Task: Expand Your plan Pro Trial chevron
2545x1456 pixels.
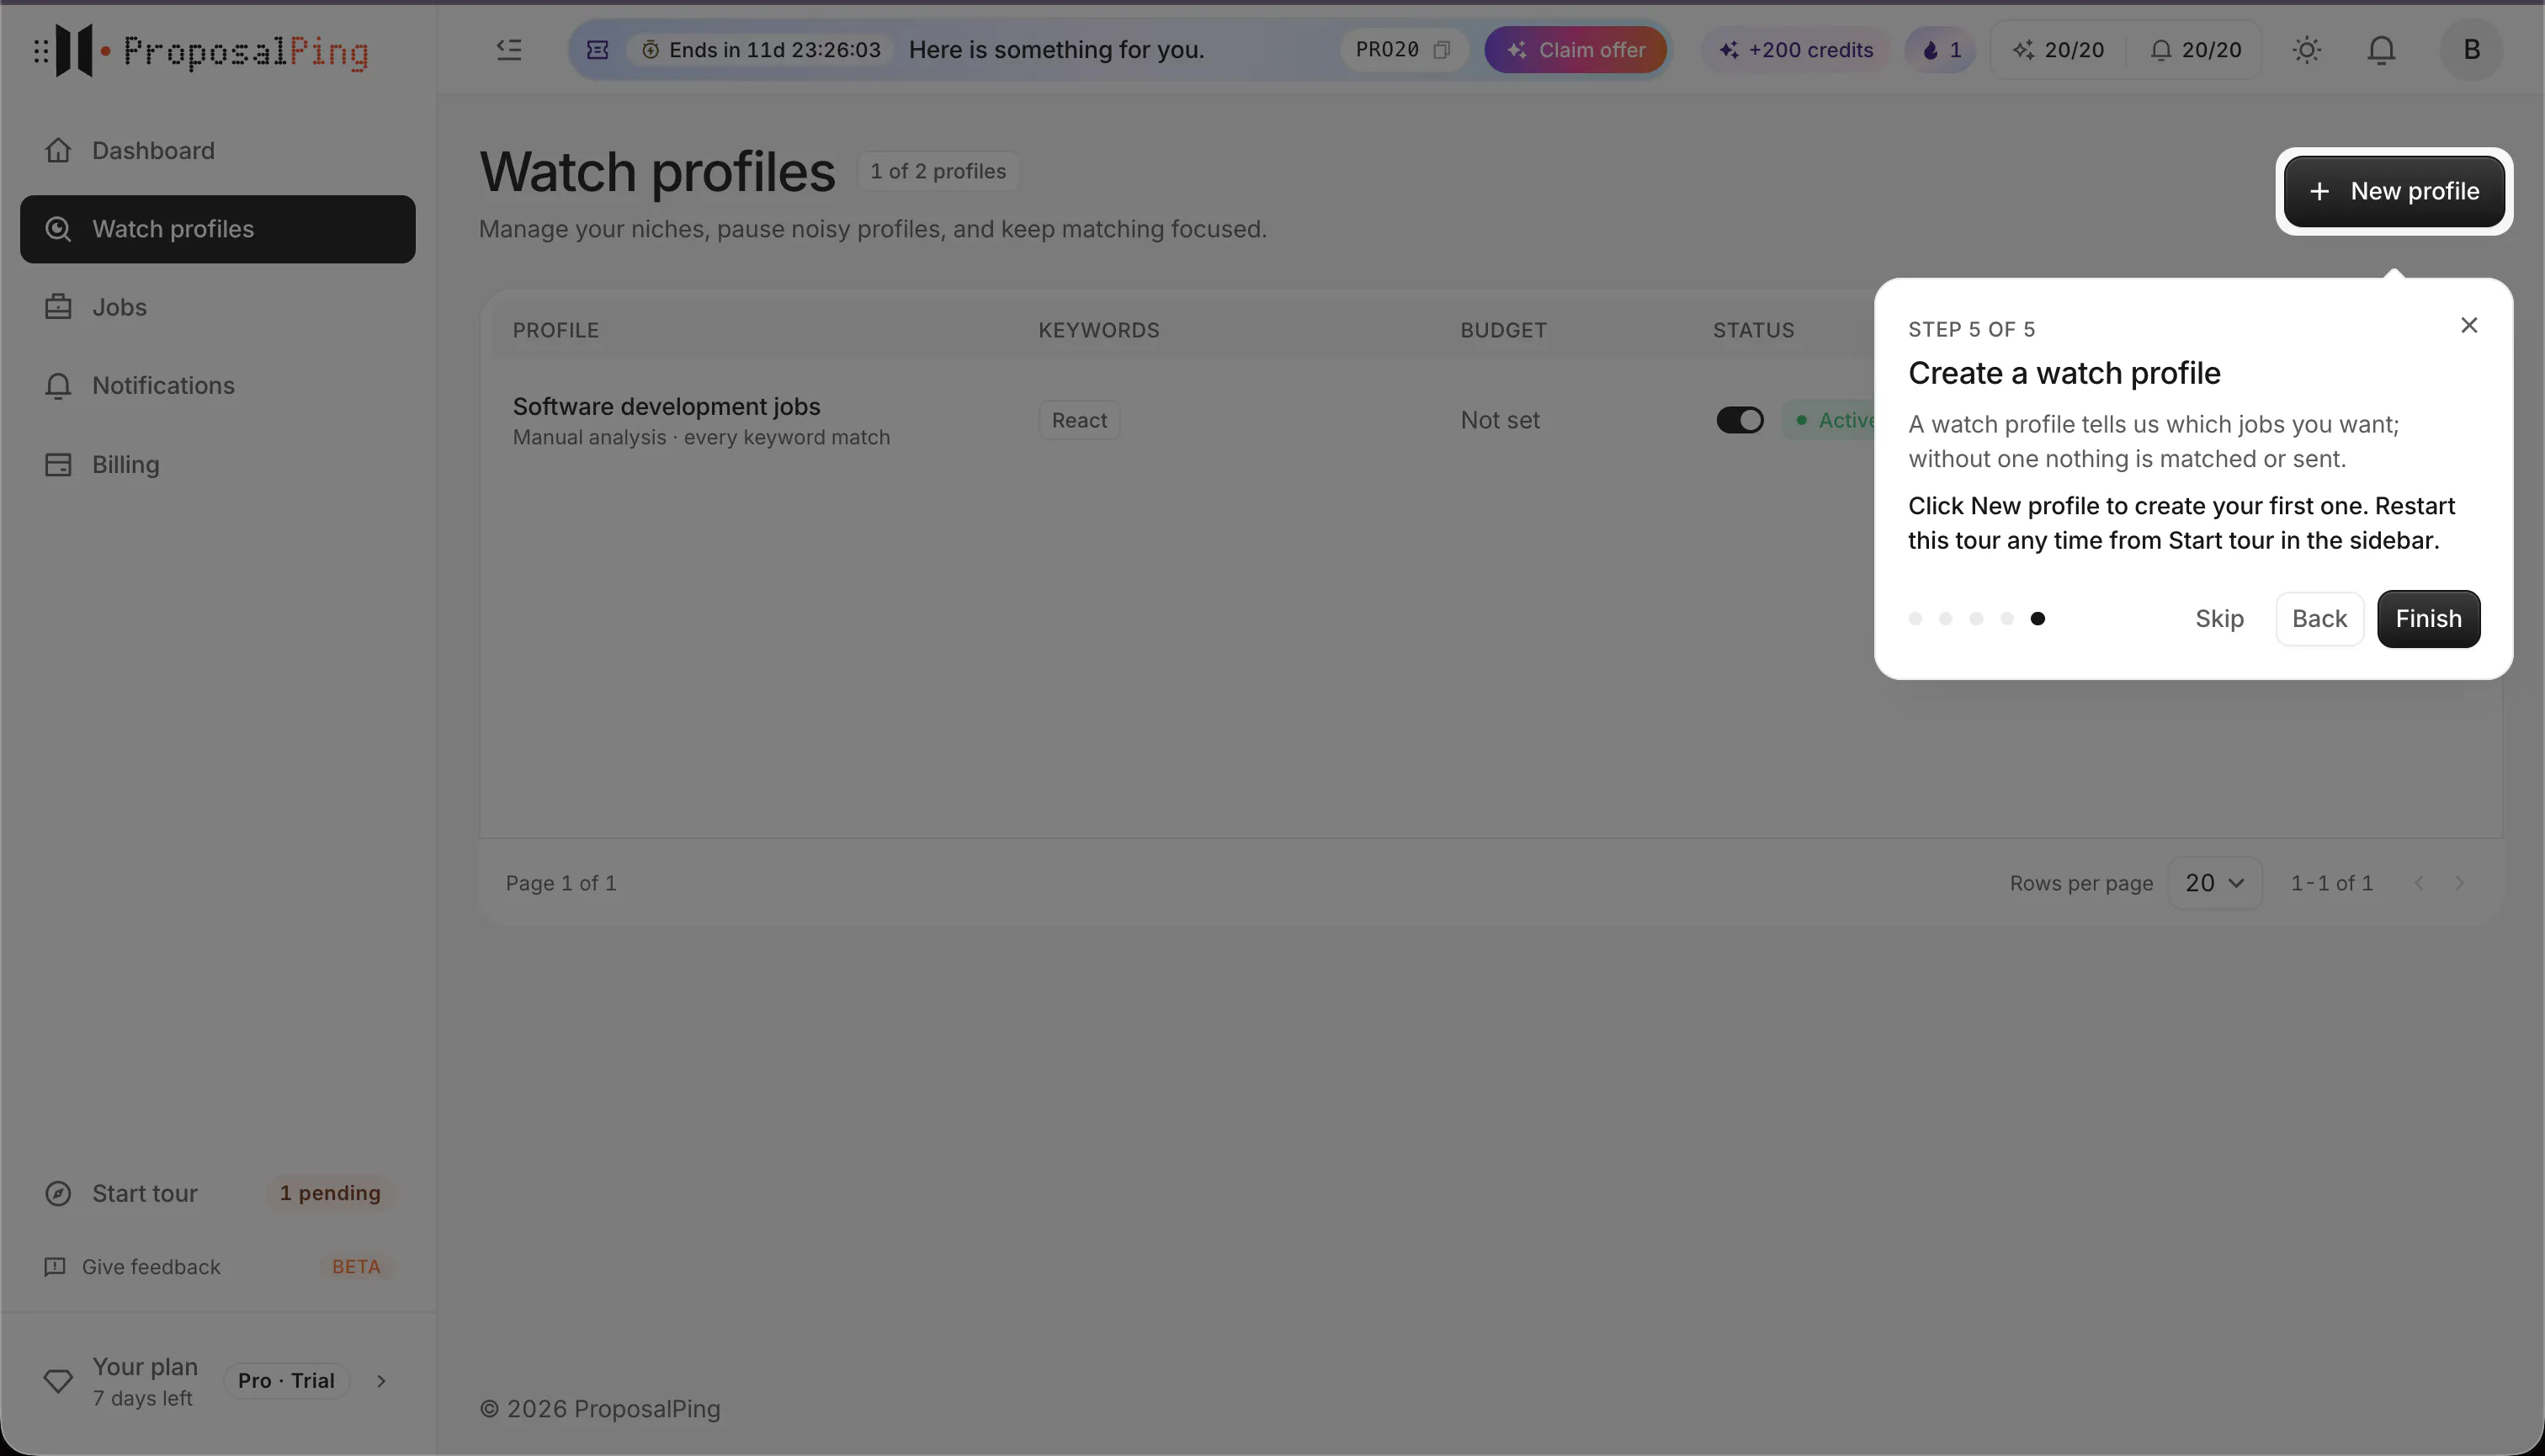Action: tap(381, 1381)
